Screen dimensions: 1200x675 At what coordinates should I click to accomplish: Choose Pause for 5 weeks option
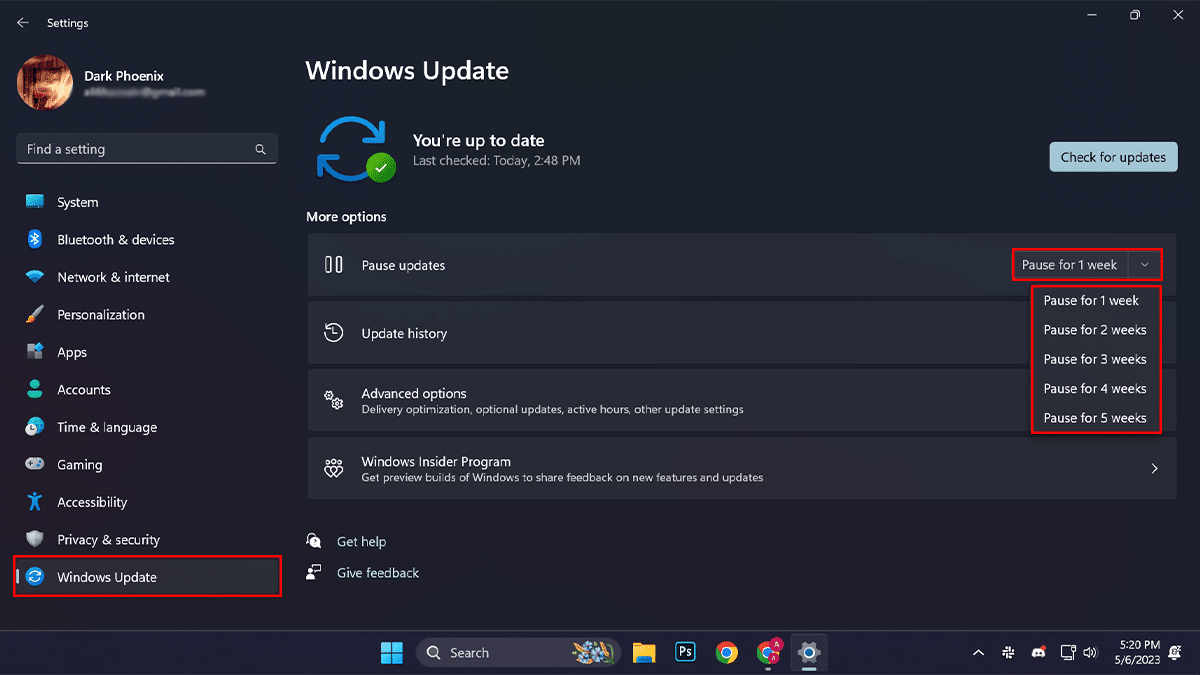coord(1095,418)
